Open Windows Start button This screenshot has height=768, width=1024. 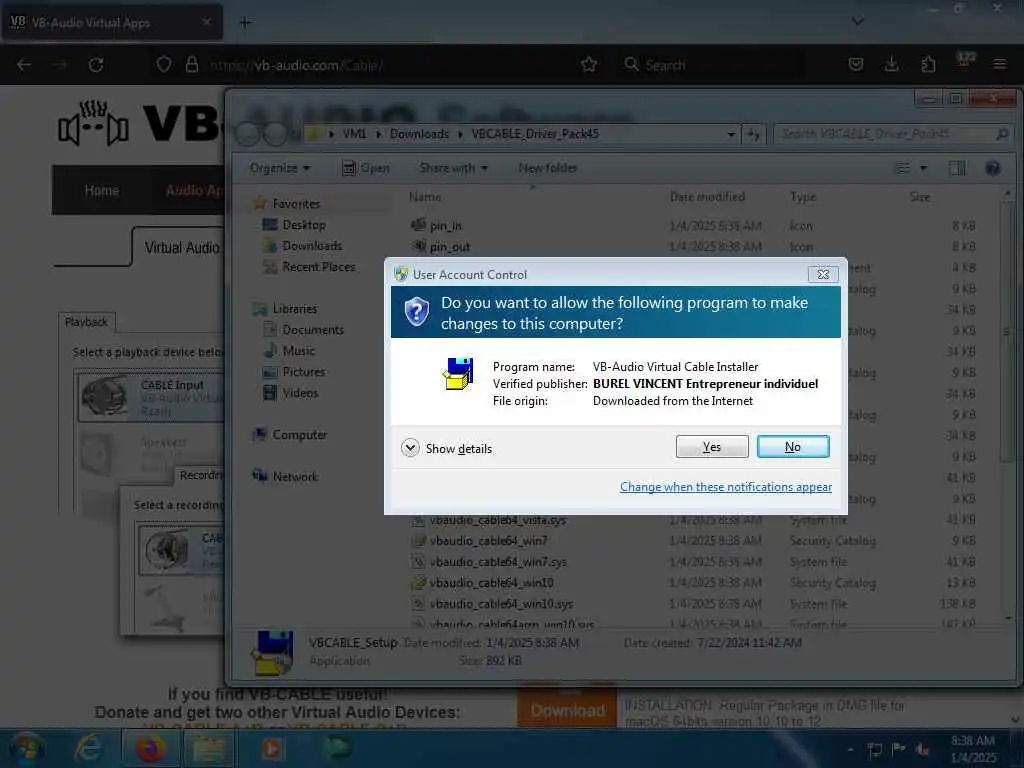[x=25, y=748]
